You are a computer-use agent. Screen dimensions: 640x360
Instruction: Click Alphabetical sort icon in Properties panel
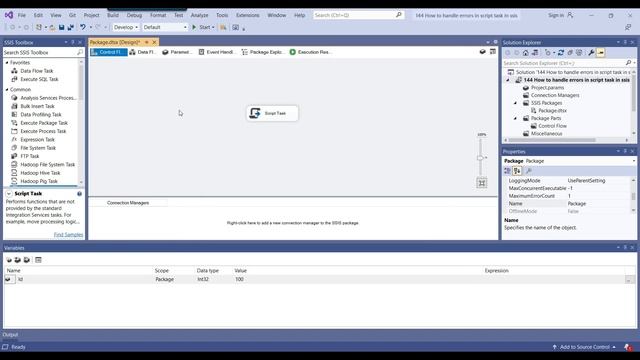517,171
